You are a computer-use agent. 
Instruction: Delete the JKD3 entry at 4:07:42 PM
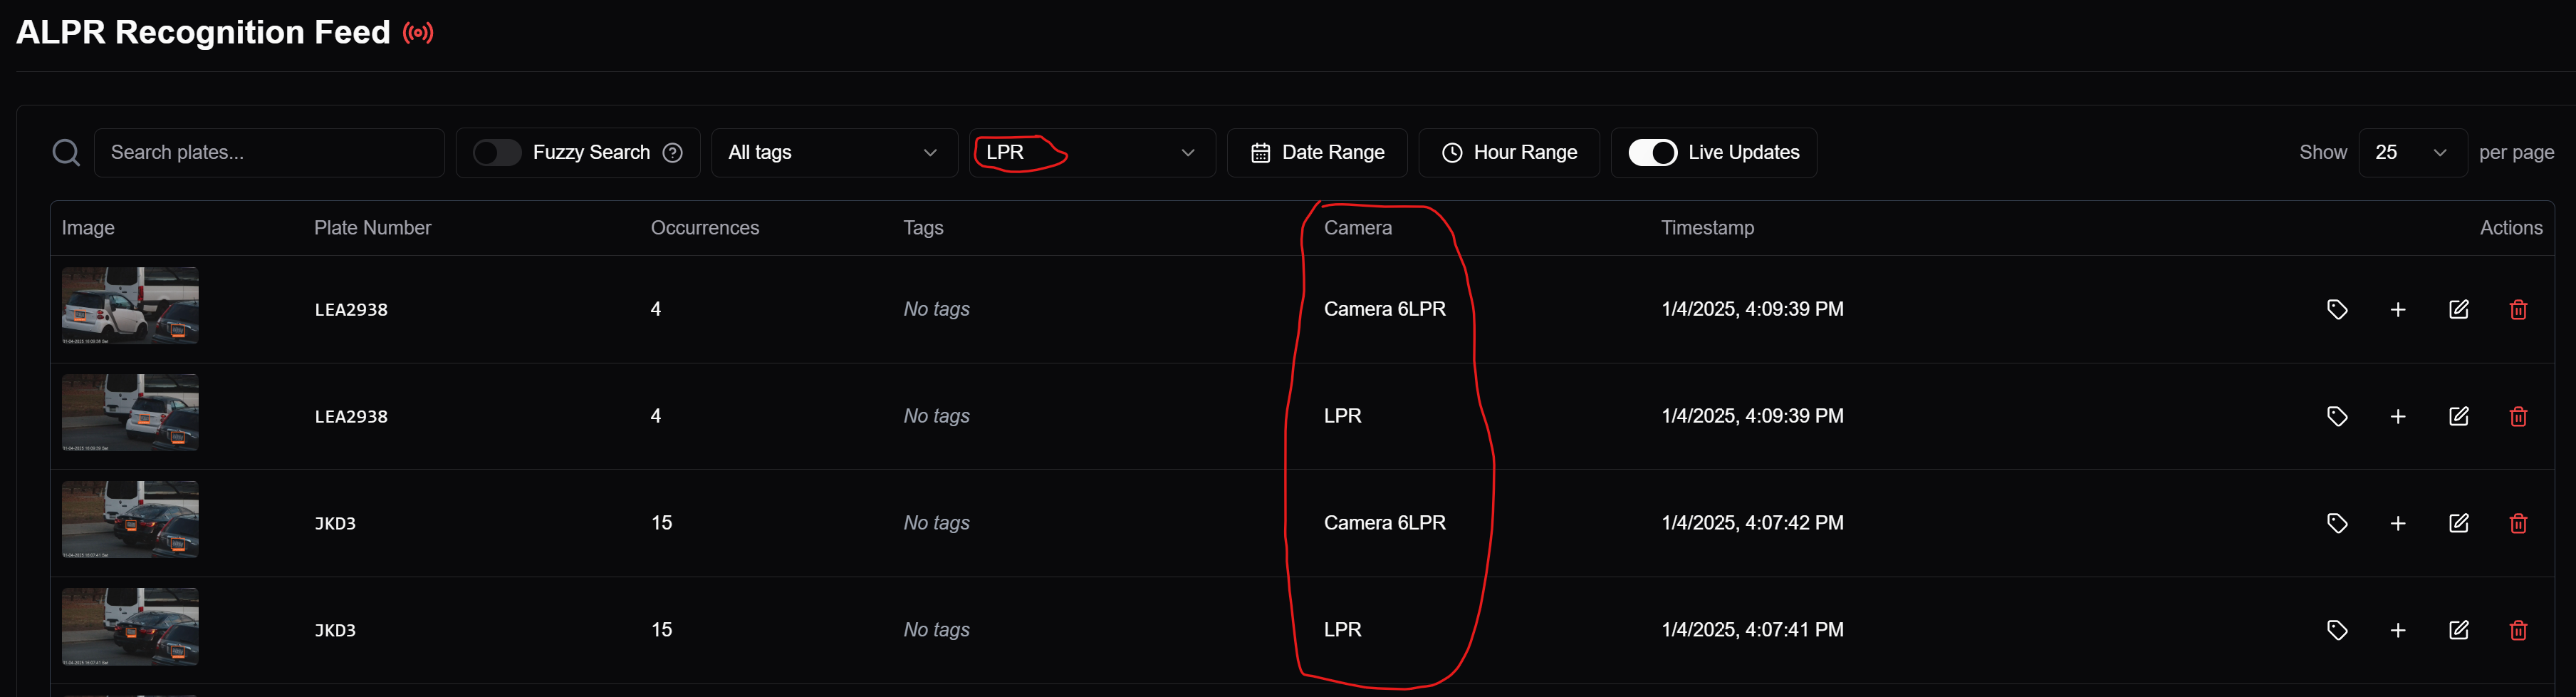tap(2518, 524)
